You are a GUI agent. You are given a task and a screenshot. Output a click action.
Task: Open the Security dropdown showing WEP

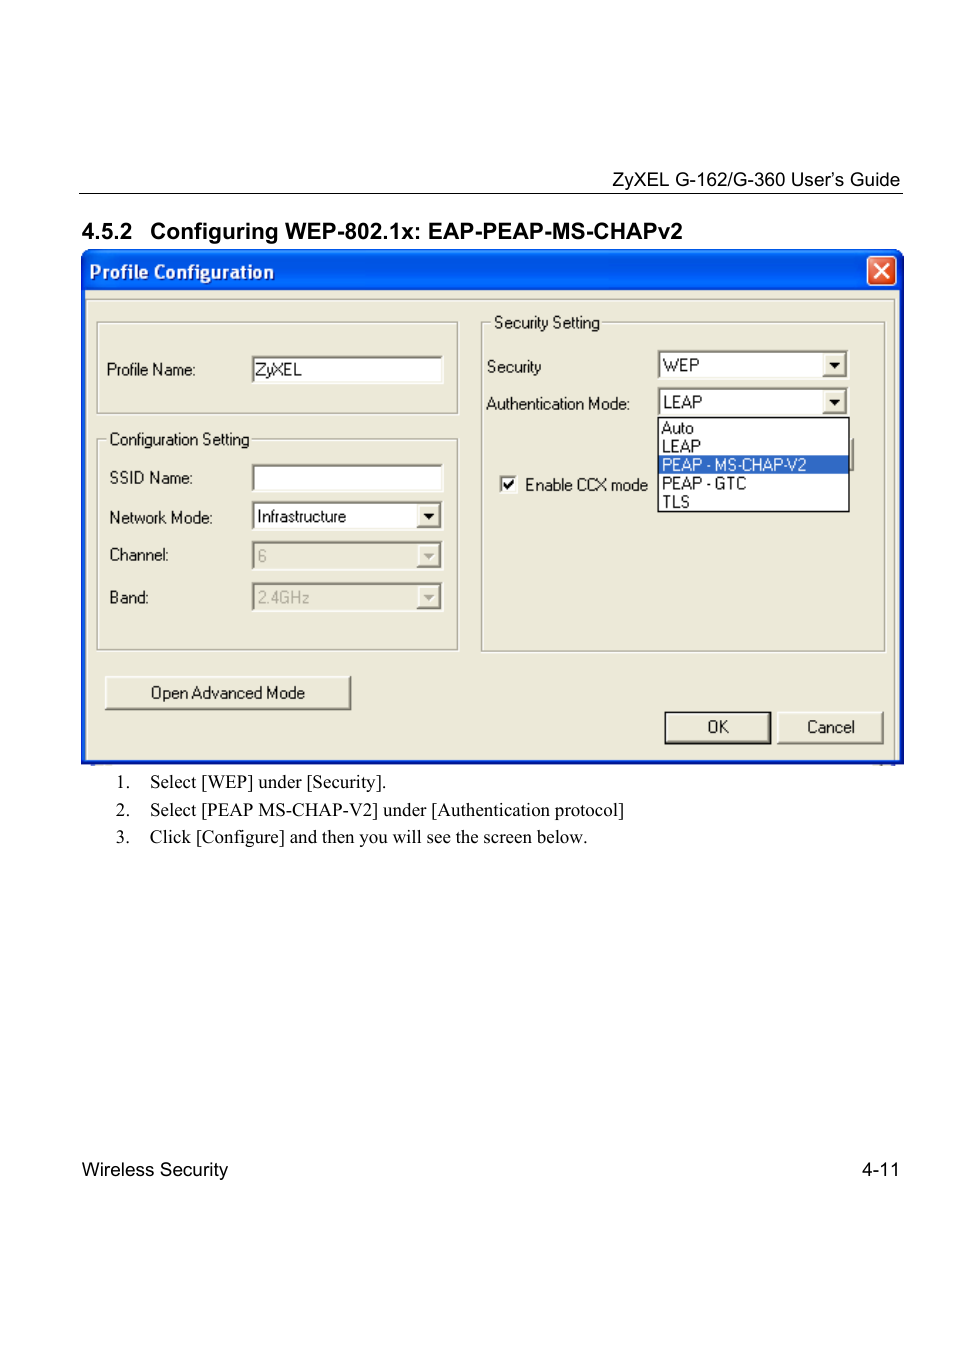click(753, 365)
